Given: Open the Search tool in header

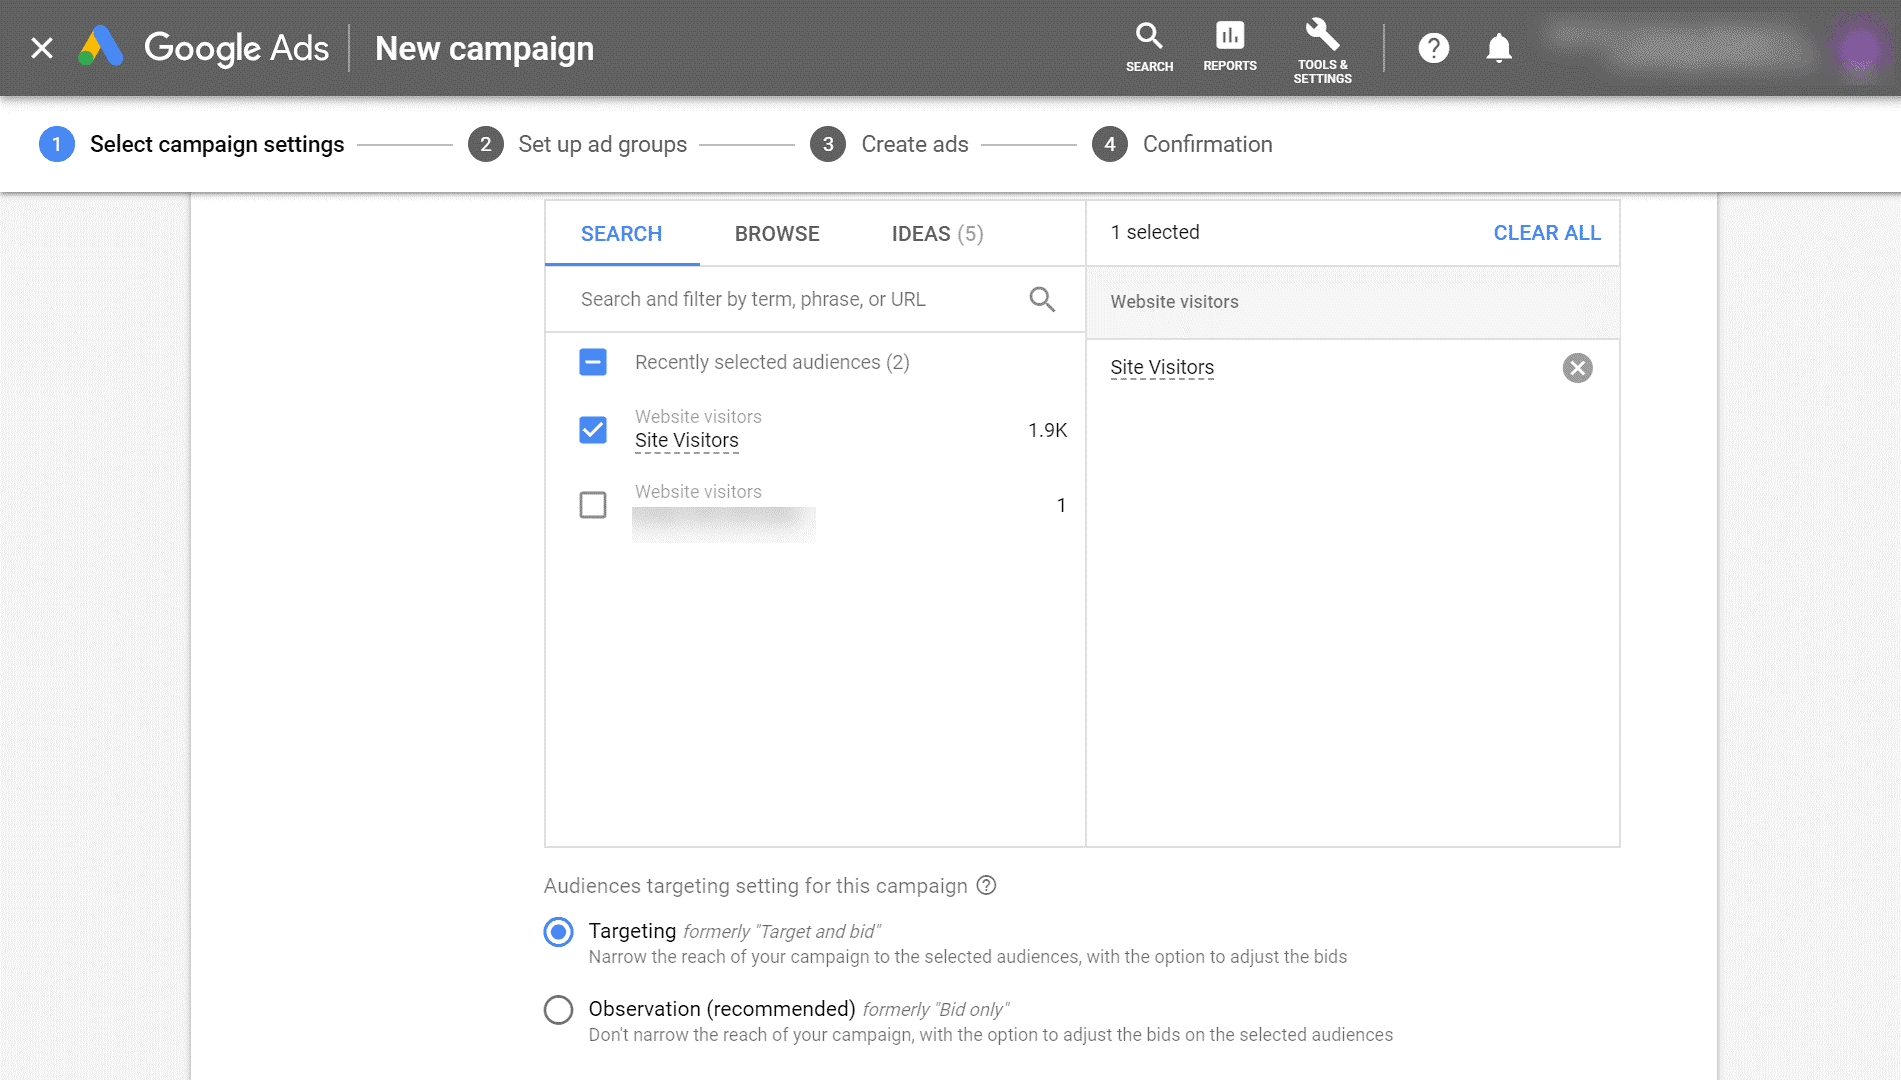Looking at the screenshot, I should pos(1149,48).
